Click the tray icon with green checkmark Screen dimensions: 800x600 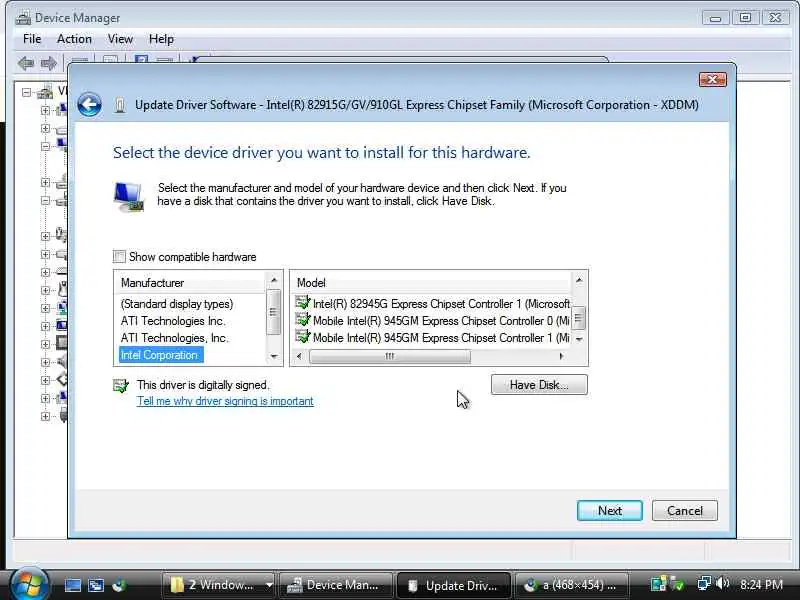(677, 583)
